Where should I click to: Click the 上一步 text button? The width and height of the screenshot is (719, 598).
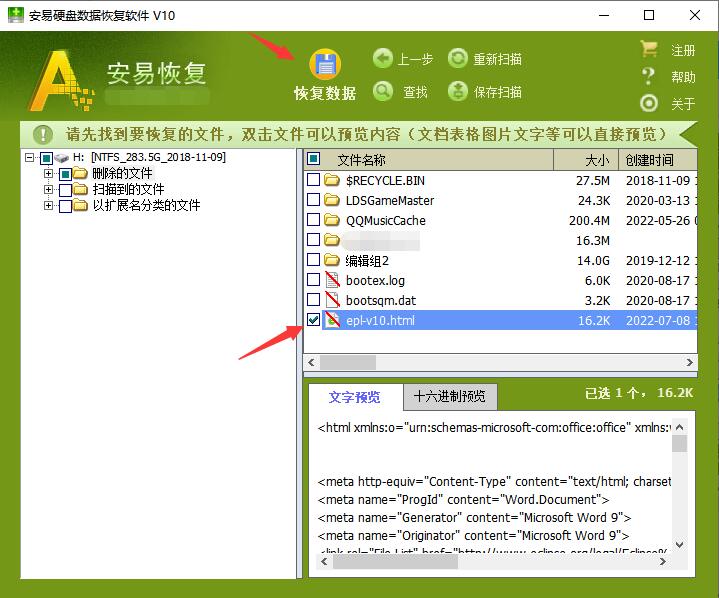click(415, 59)
